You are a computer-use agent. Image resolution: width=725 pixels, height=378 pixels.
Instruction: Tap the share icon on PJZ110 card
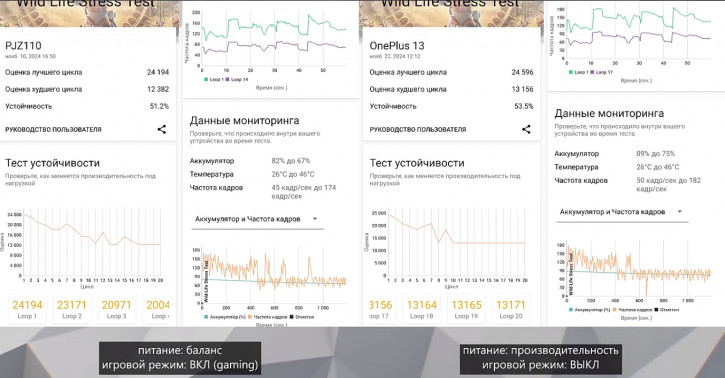click(x=161, y=129)
